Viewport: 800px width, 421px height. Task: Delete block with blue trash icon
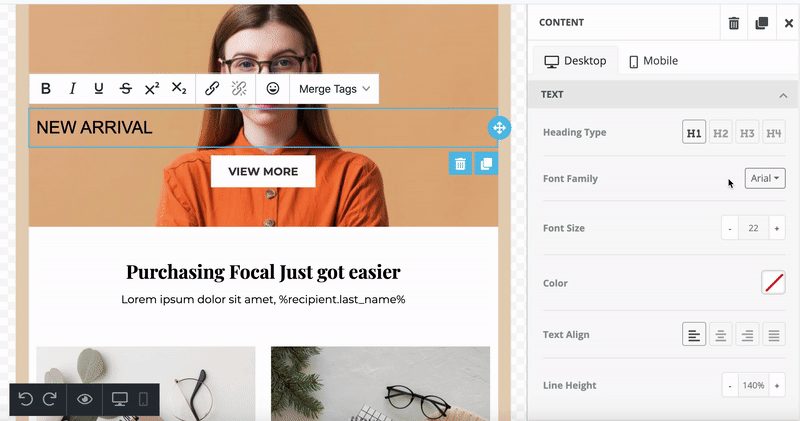click(459, 164)
